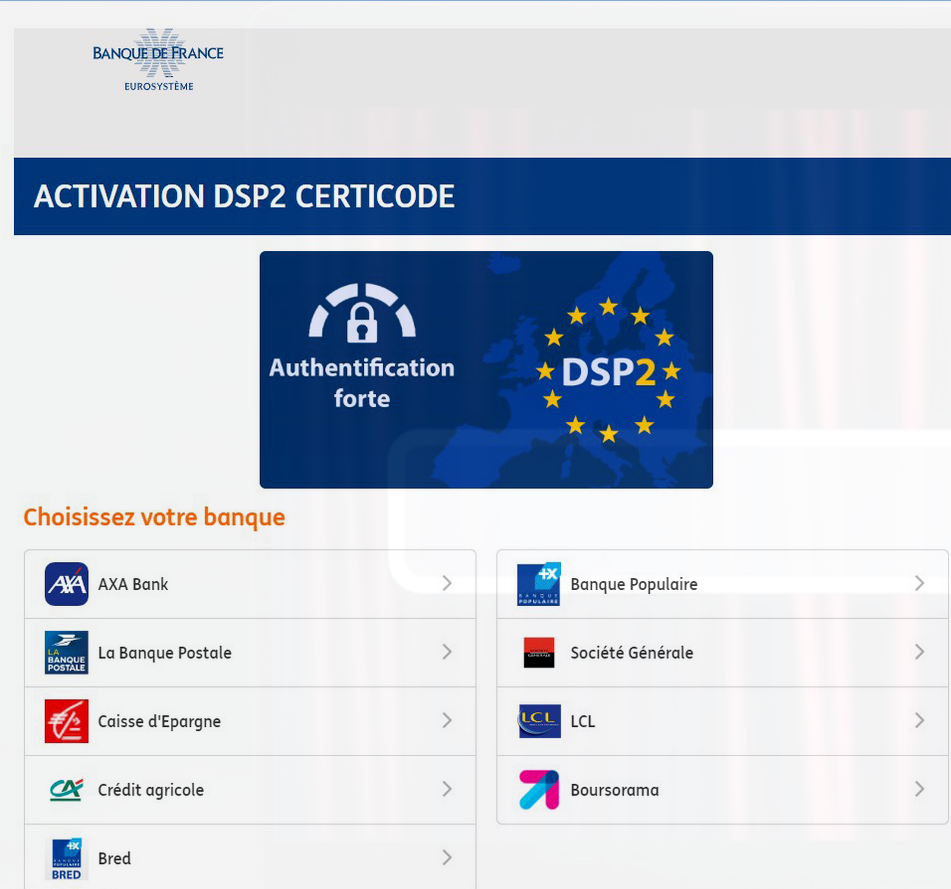Screen dimensions: 951x889
Task: Select Boursorama label
Action: 614,790
